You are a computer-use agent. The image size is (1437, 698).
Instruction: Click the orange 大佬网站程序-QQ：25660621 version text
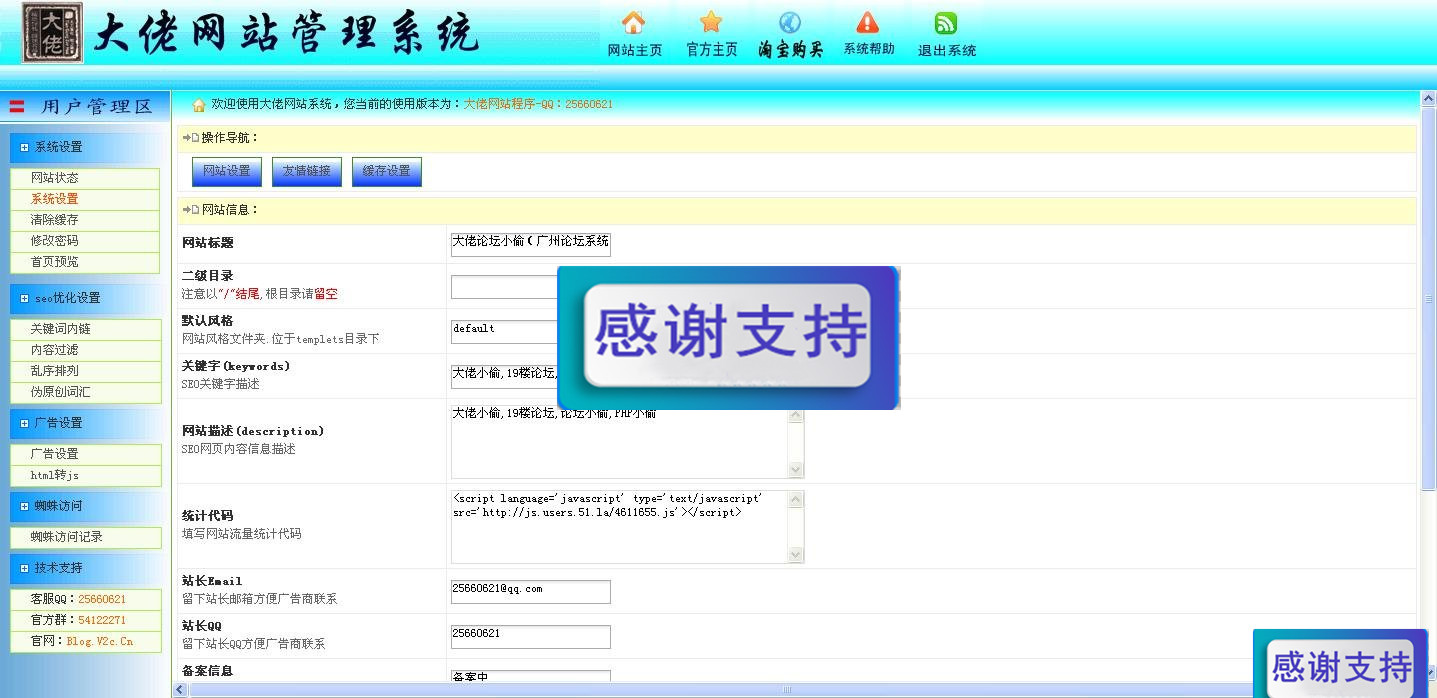538,104
